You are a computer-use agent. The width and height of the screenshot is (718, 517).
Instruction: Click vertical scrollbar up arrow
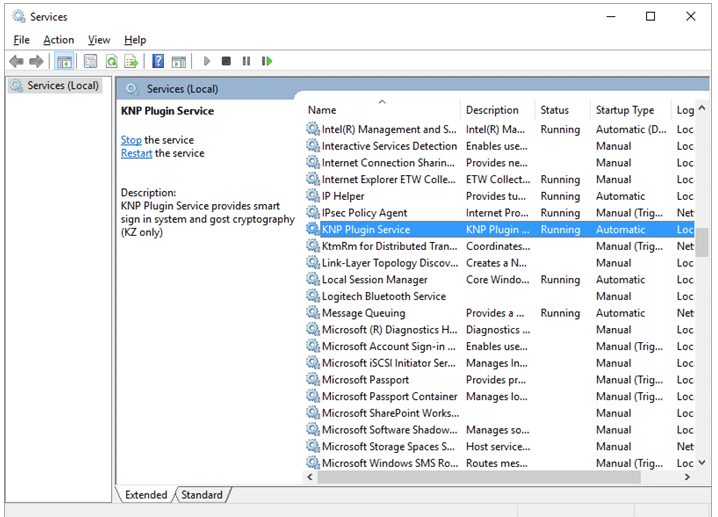[x=702, y=109]
